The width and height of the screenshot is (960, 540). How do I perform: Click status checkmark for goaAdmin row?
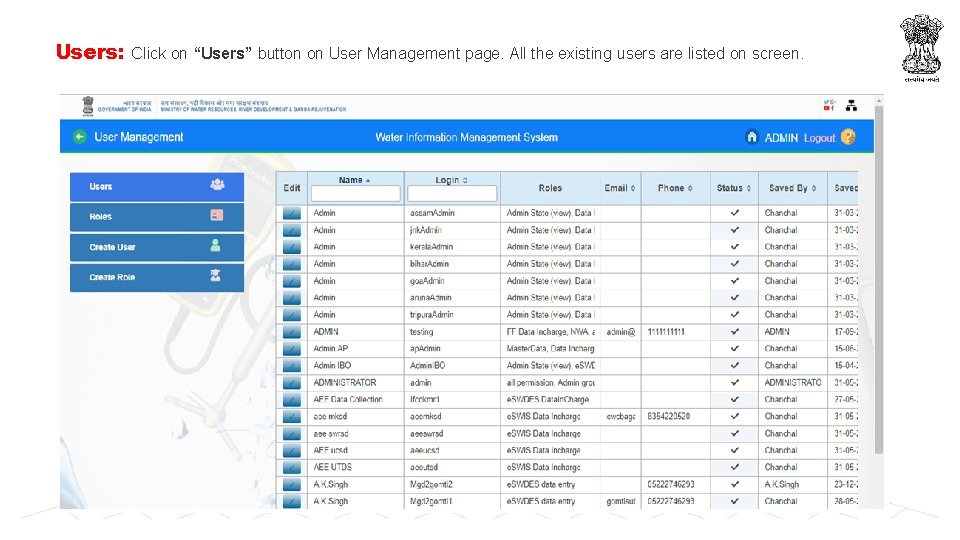(735, 281)
